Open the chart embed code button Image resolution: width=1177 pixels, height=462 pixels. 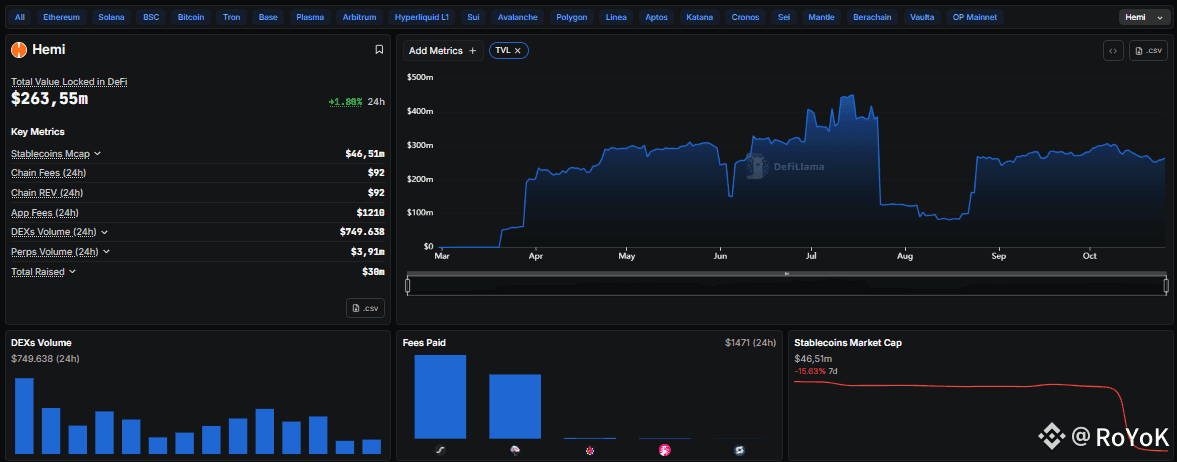tap(1112, 51)
